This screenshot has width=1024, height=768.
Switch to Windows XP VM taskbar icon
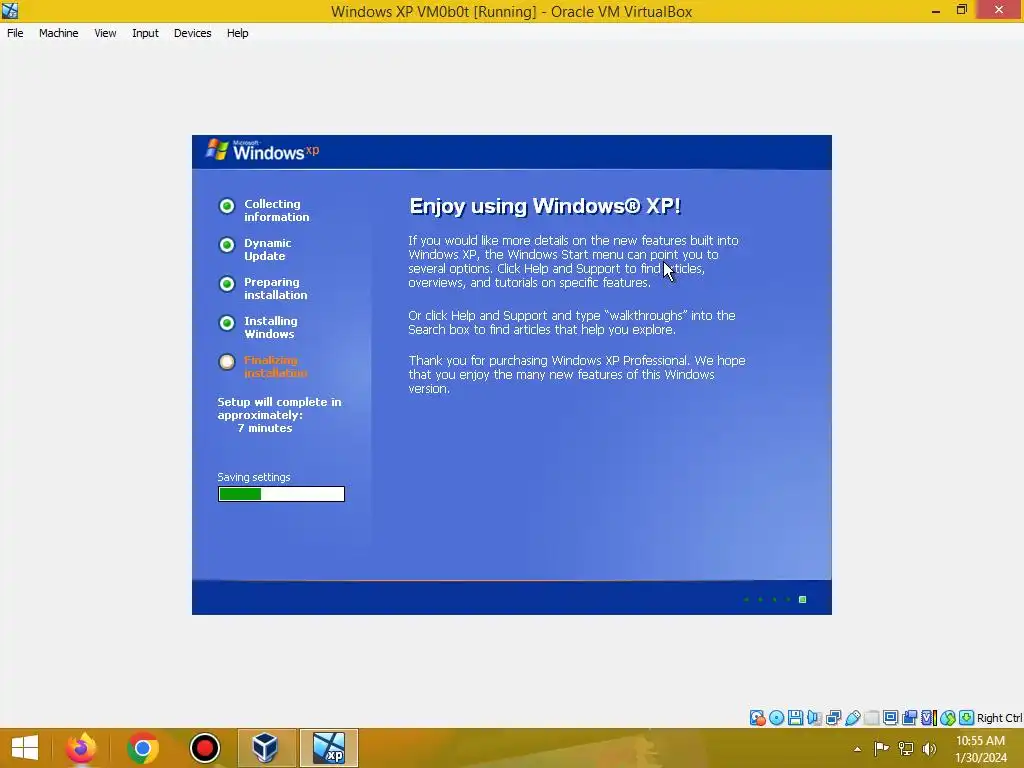tap(328, 748)
